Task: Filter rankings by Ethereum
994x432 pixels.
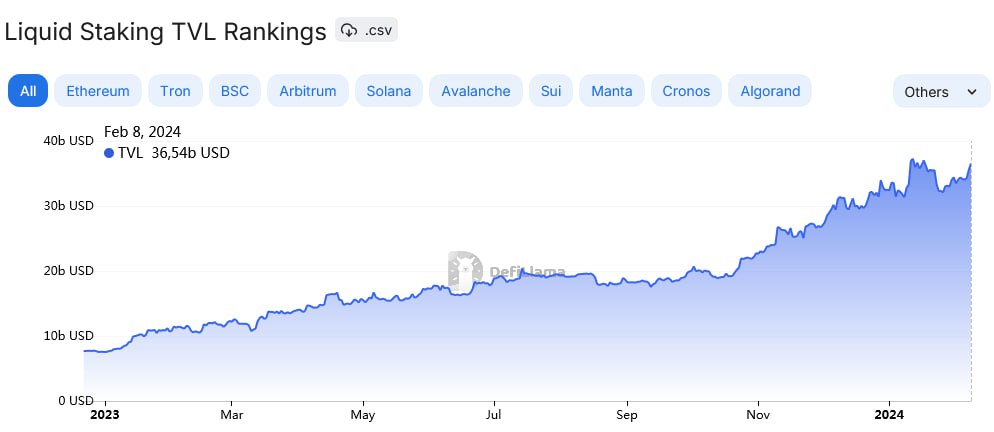Action: (x=98, y=91)
